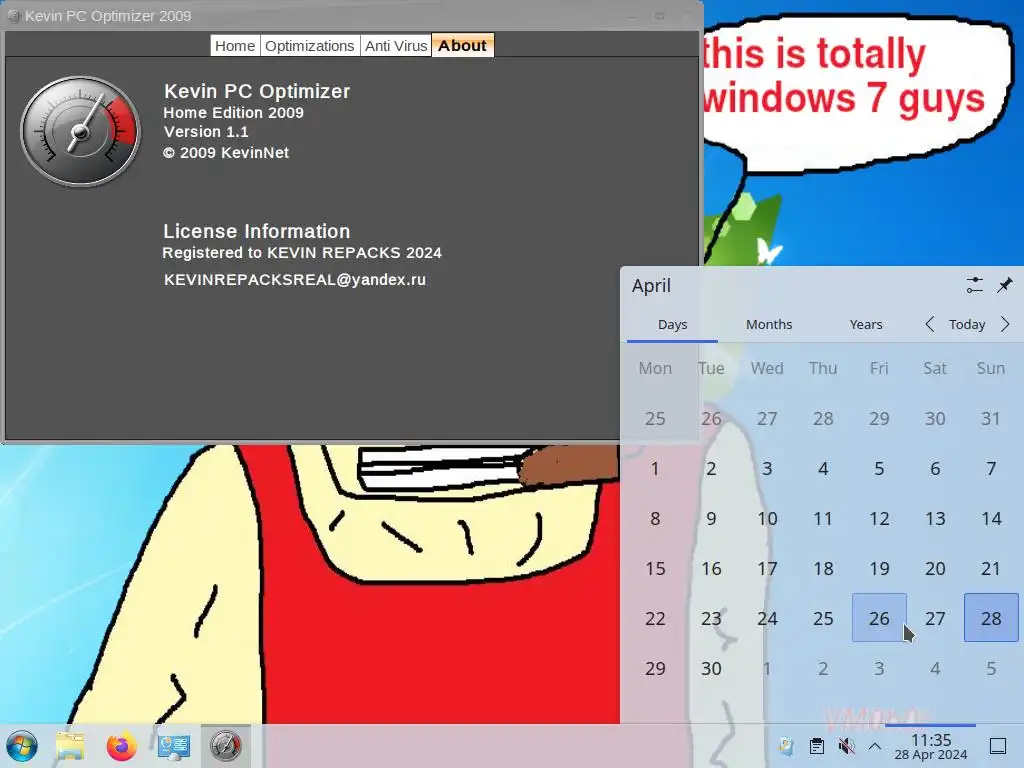The image size is (1024, 768).
Task: Click the speedometer gauge logo
Action: pyautogui.click(x=80, y=131)
